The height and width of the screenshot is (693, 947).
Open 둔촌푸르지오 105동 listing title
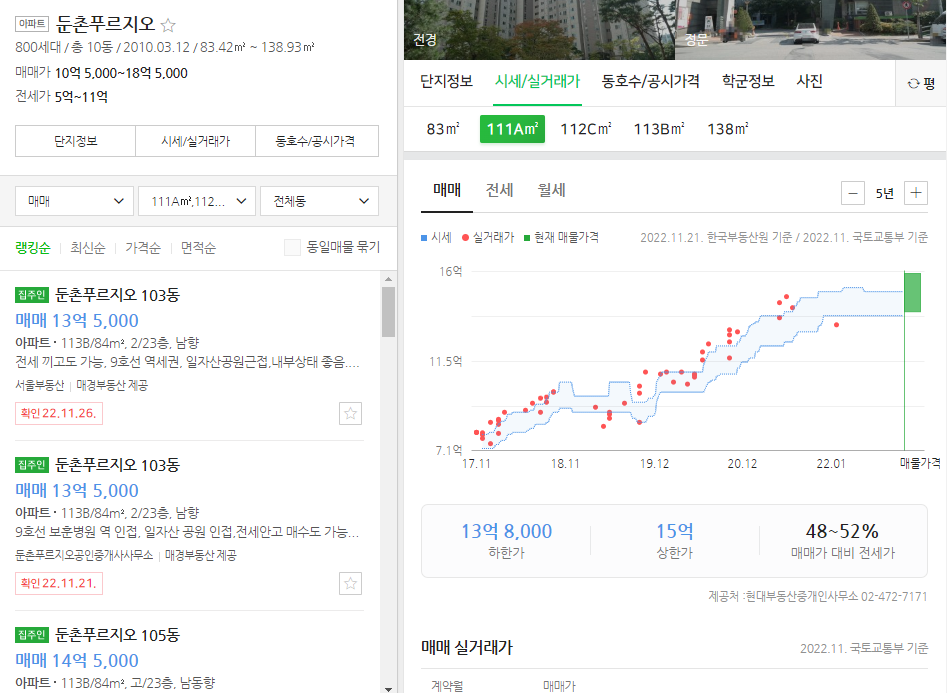118,635
